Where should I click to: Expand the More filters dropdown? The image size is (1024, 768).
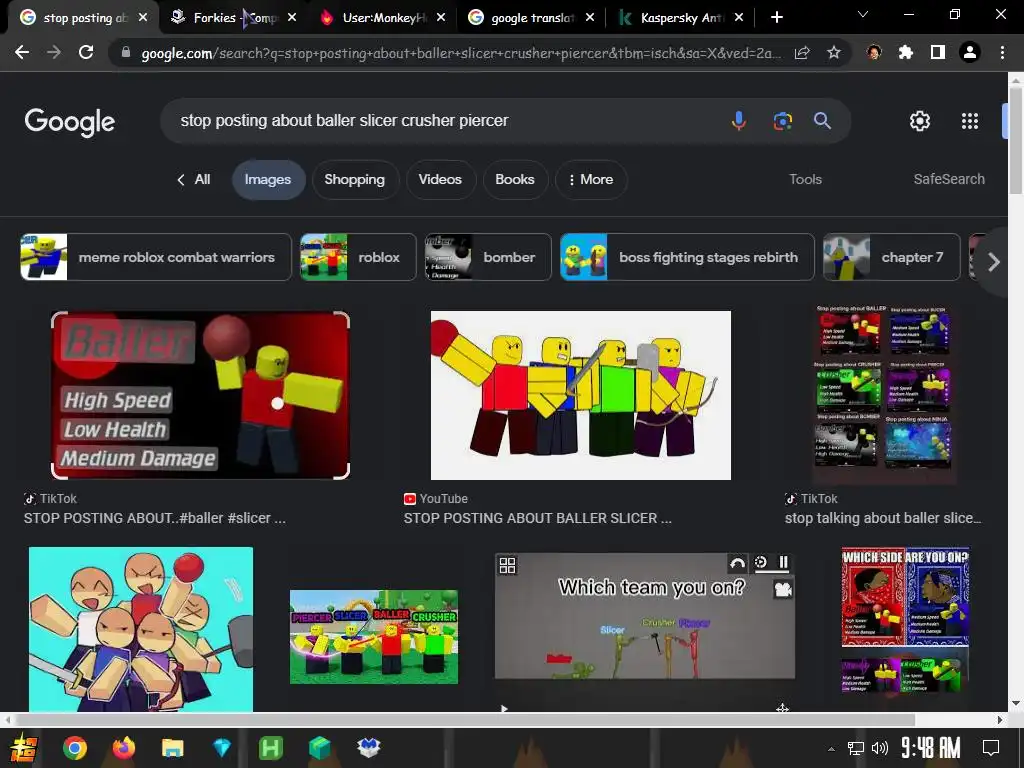[x=591, y=180]
